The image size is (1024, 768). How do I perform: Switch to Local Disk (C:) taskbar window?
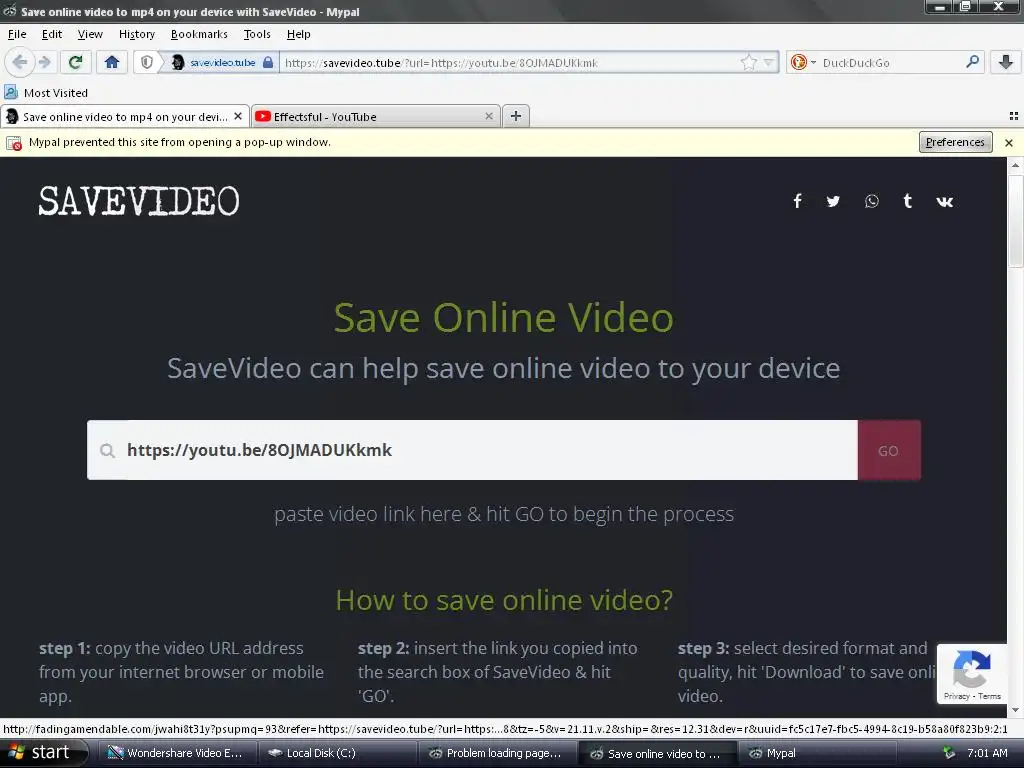pos(337,753)
